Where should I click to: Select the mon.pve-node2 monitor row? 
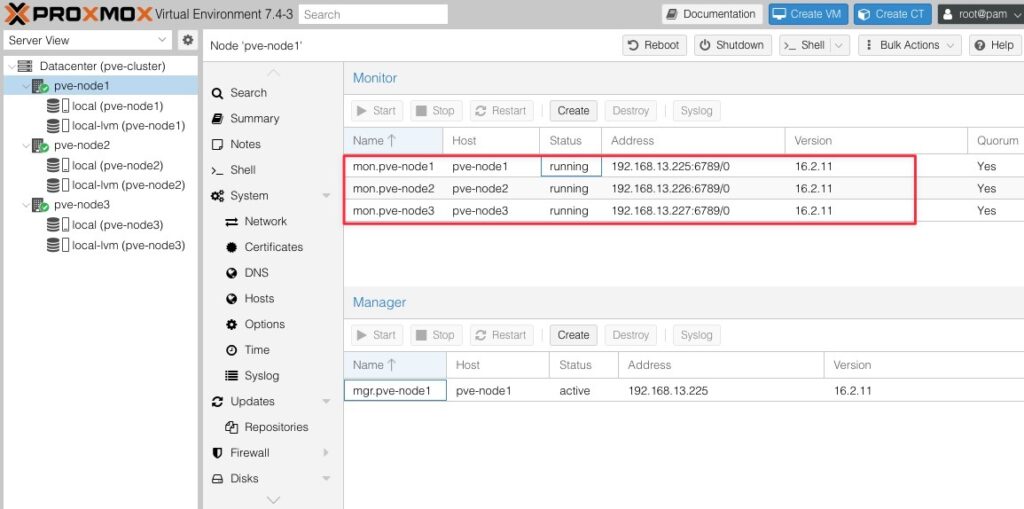coord(684,189)
